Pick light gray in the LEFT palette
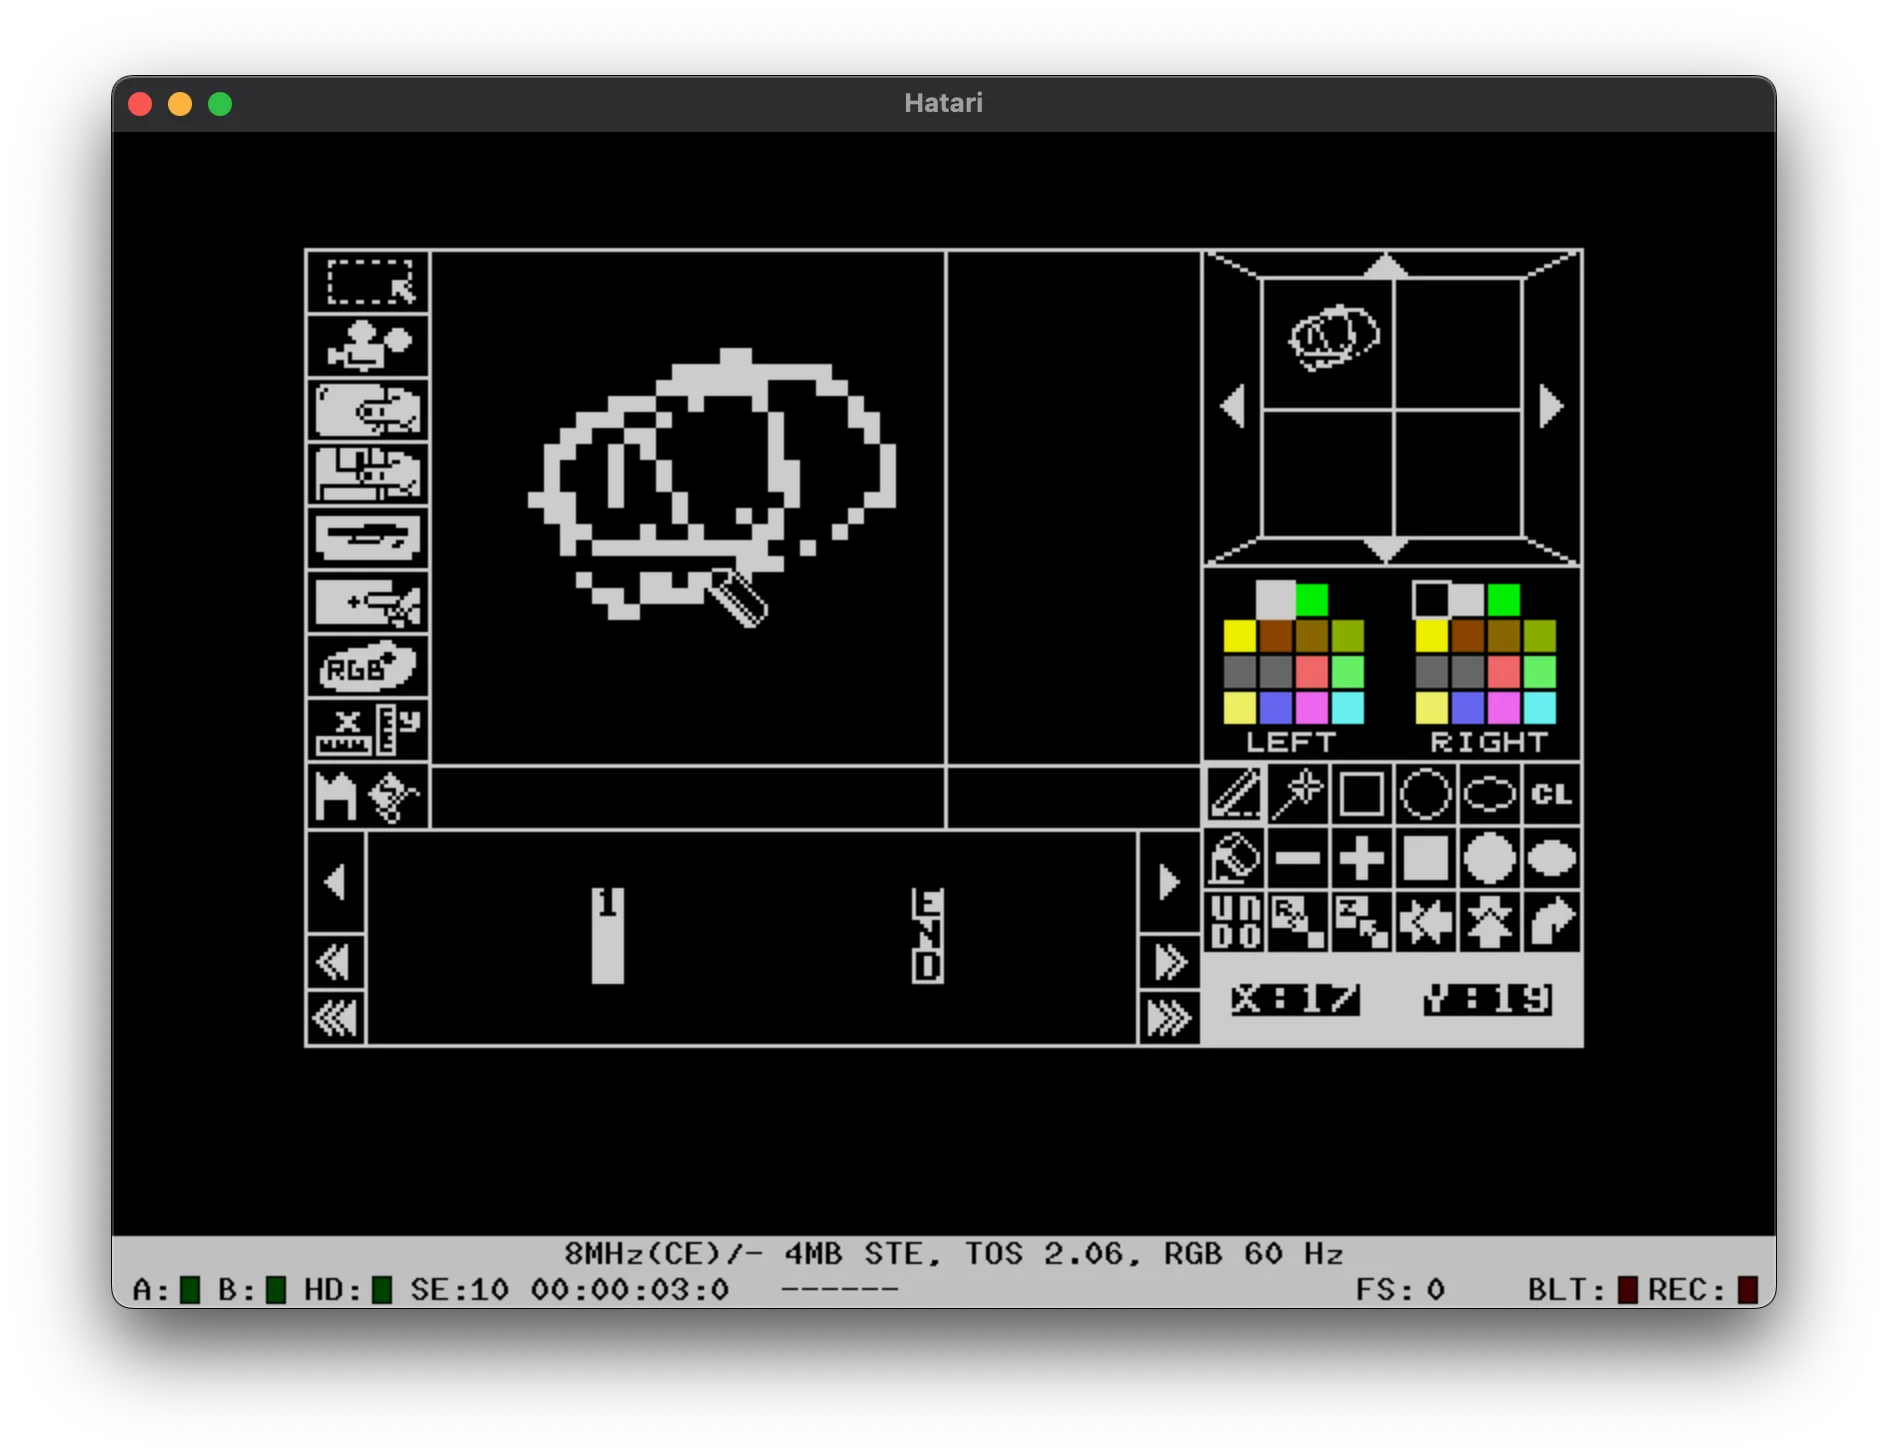The width and height of the screenshot is (1888, 1456). (x=1276, y=600)
